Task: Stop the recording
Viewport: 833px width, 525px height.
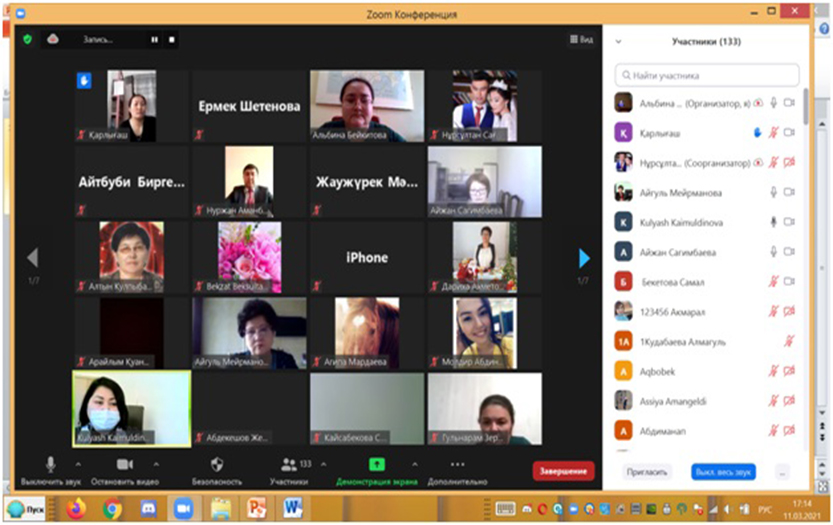Action: pyautogui.click(x=172, y=40)
